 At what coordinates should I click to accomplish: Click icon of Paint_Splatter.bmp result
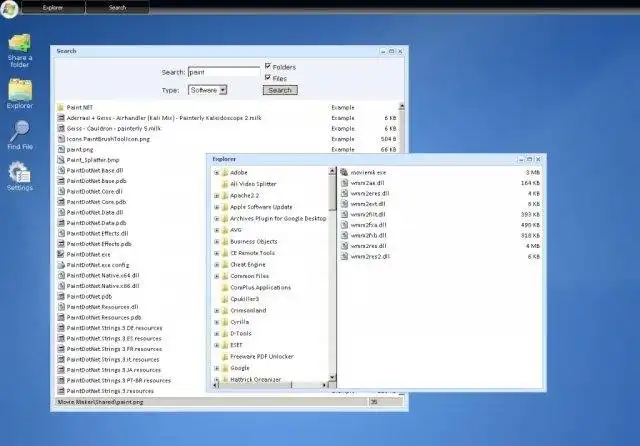pos(61,160)
